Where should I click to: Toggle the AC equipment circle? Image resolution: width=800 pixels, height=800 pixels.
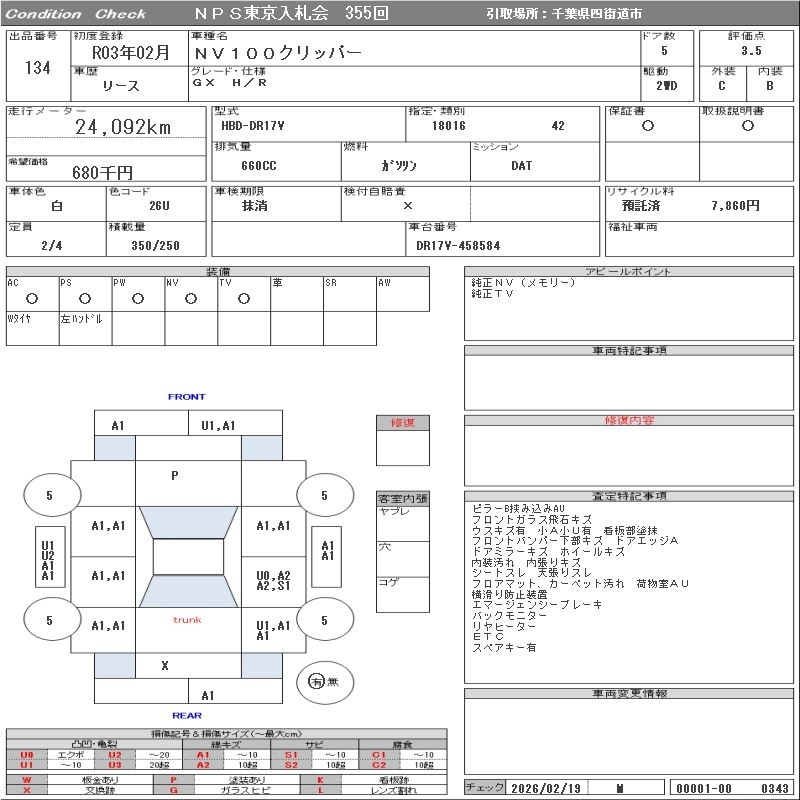click(x=32, y=298)
